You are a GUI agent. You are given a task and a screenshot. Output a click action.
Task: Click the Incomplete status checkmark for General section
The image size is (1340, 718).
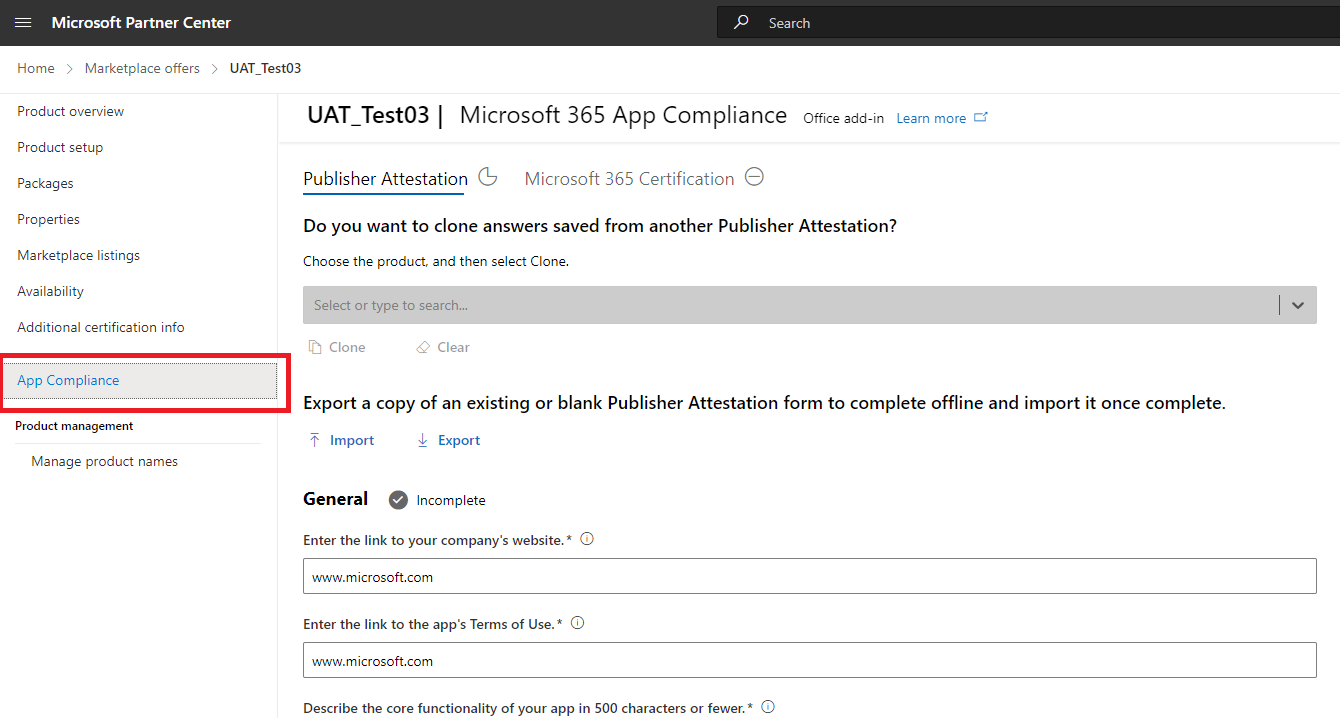point(399,499)
